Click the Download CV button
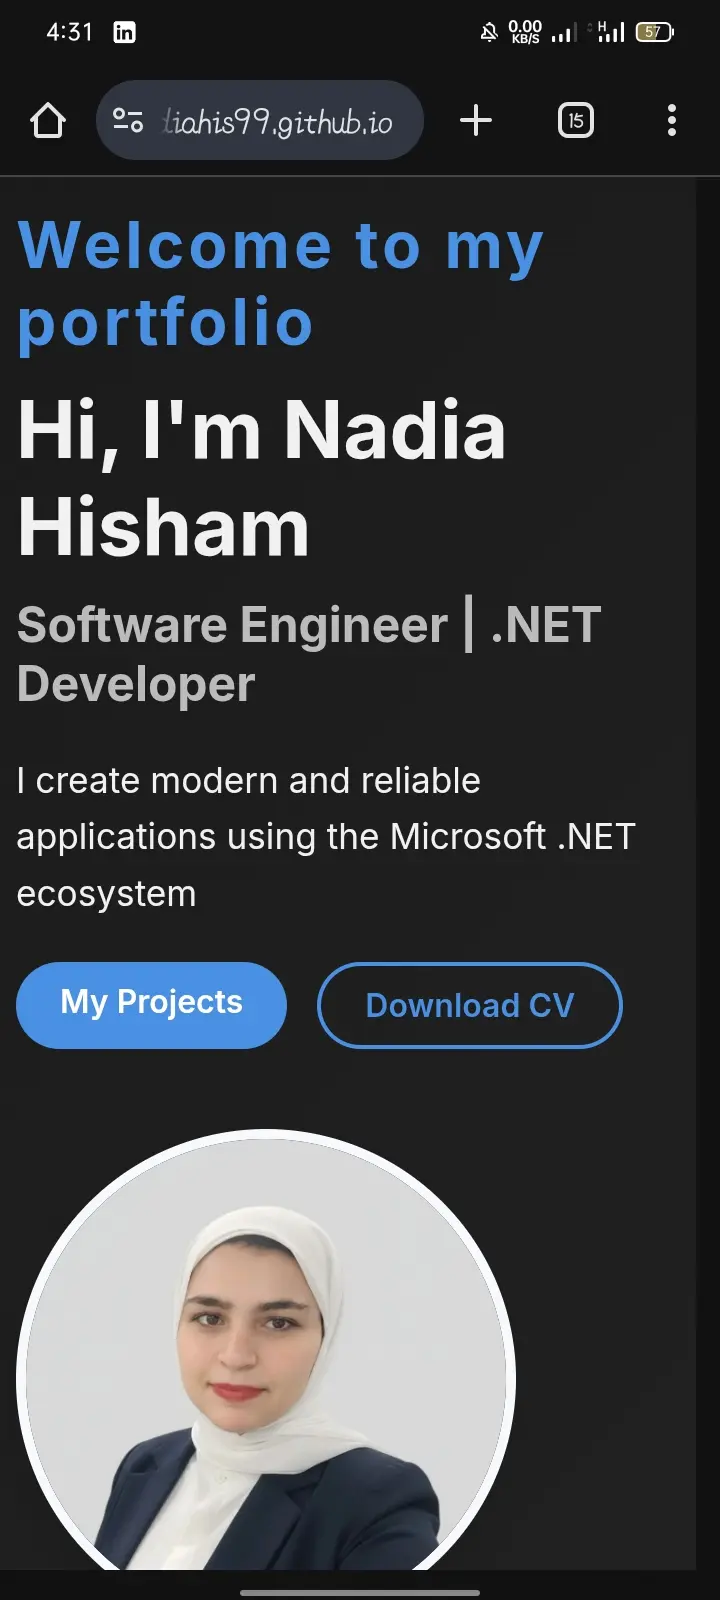 [x=469, y=1005]
